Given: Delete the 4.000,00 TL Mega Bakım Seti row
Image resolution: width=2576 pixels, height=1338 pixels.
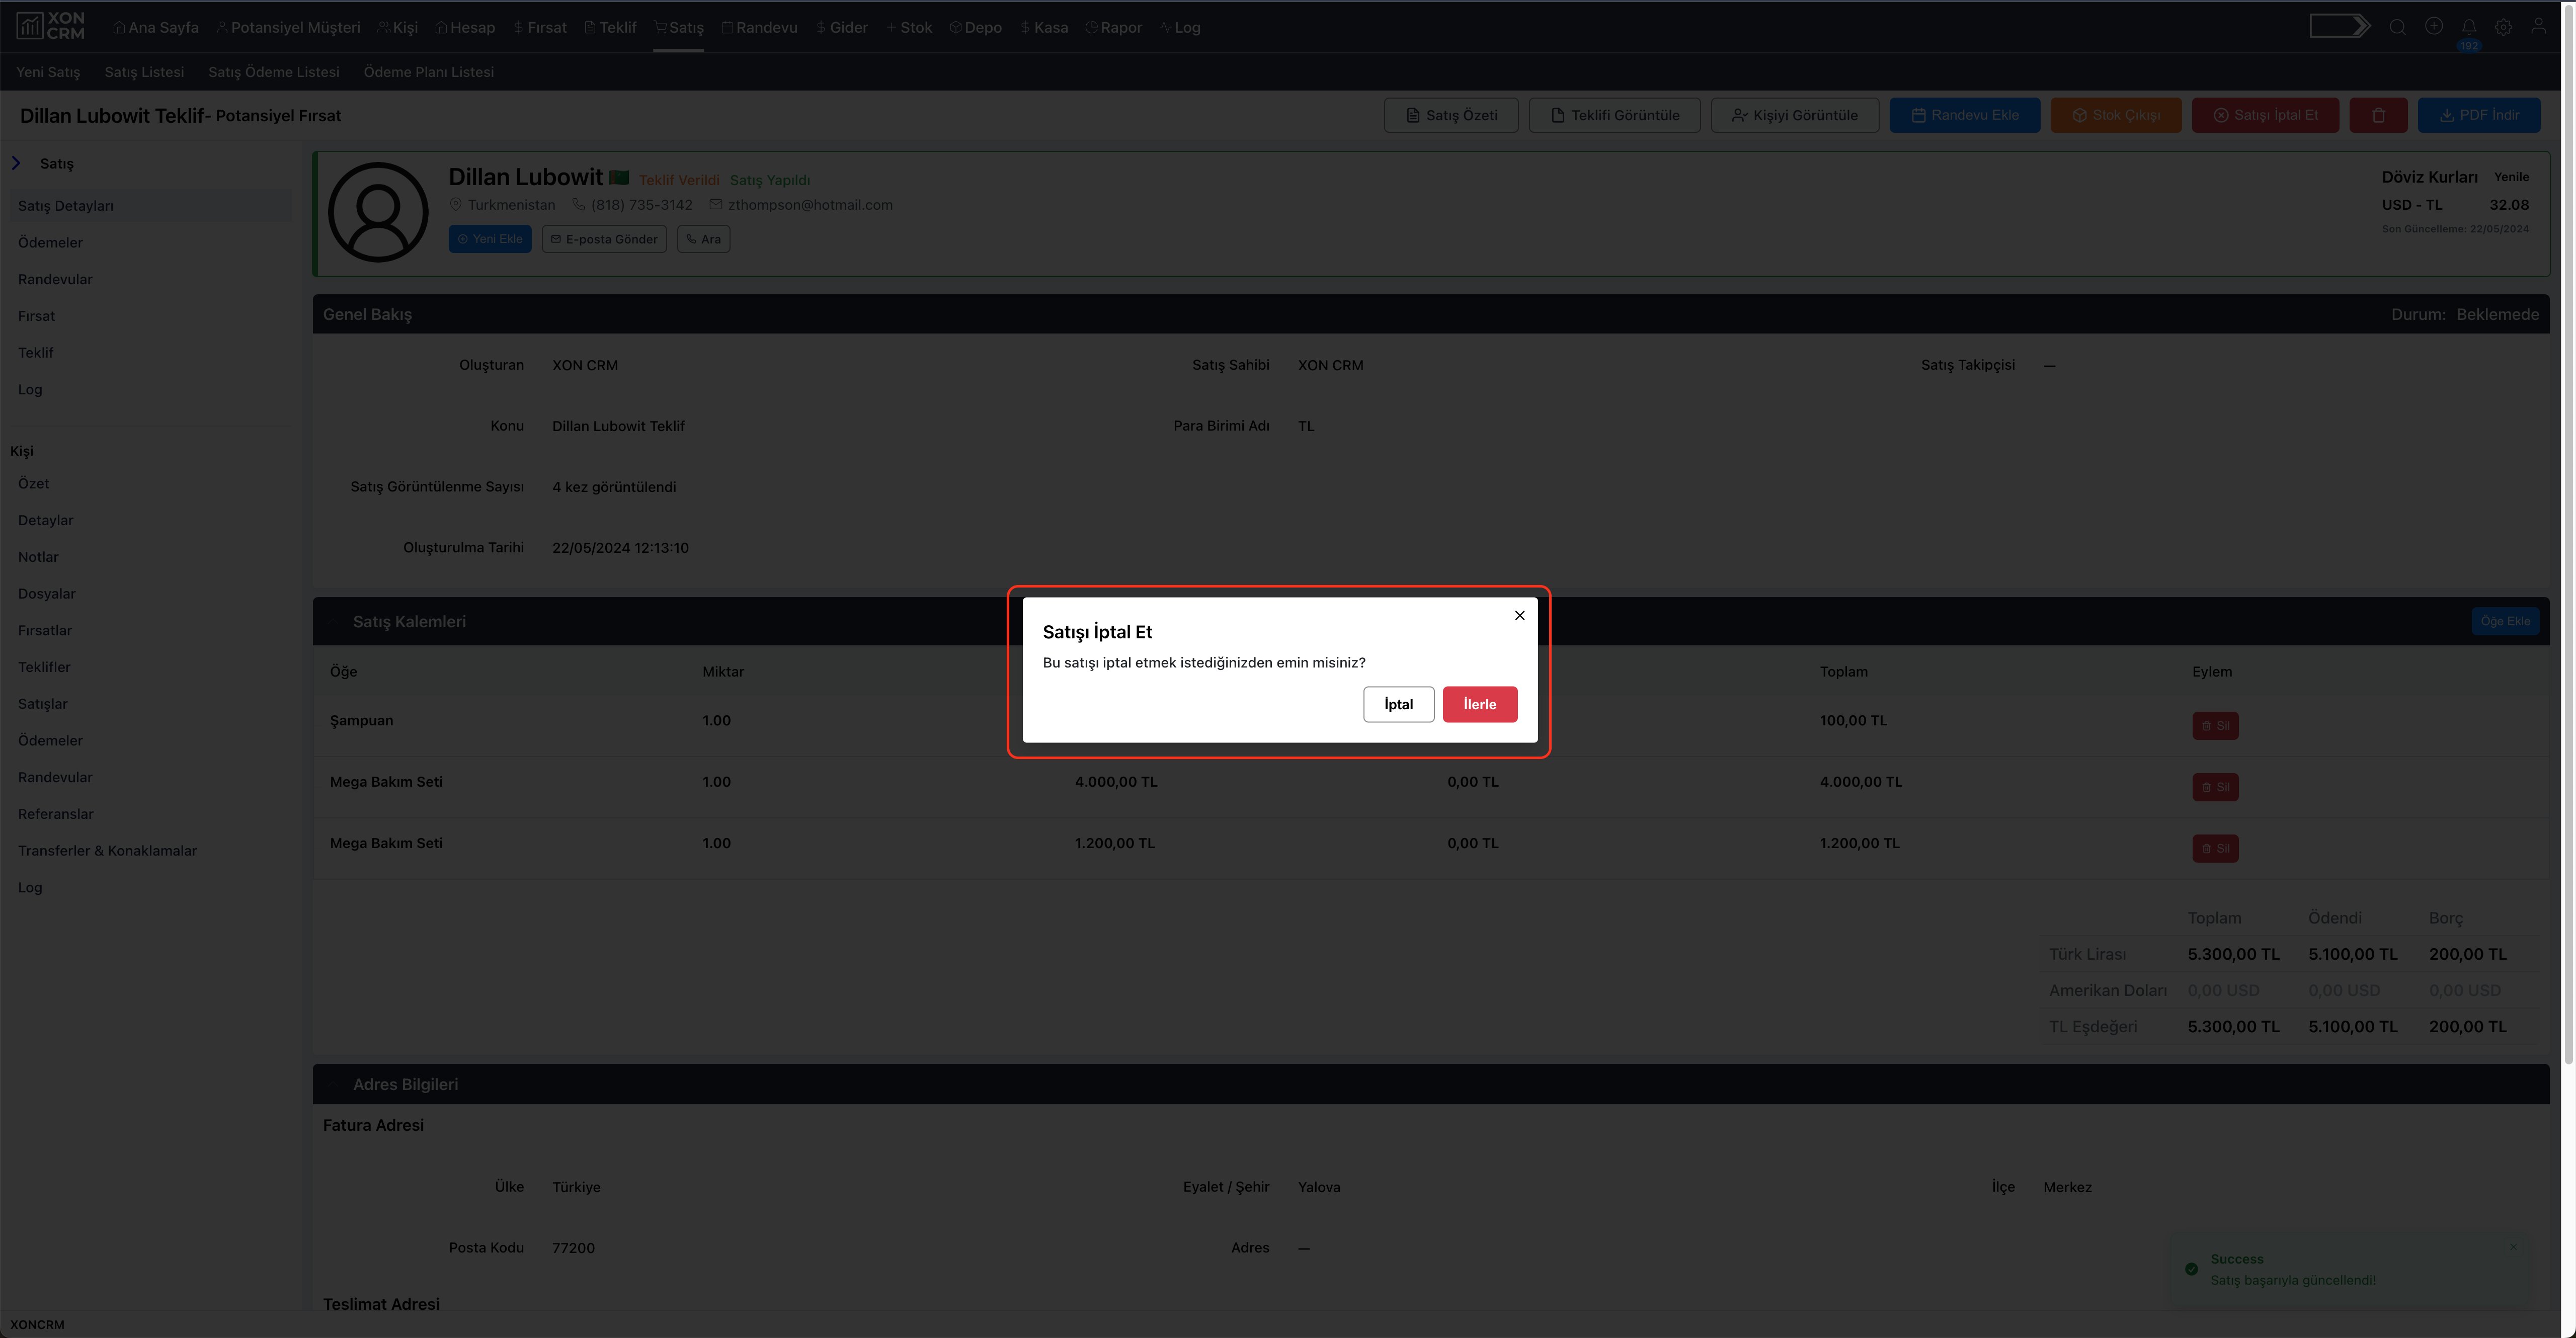Looking at the screenshot, I should coord(2215,787).
